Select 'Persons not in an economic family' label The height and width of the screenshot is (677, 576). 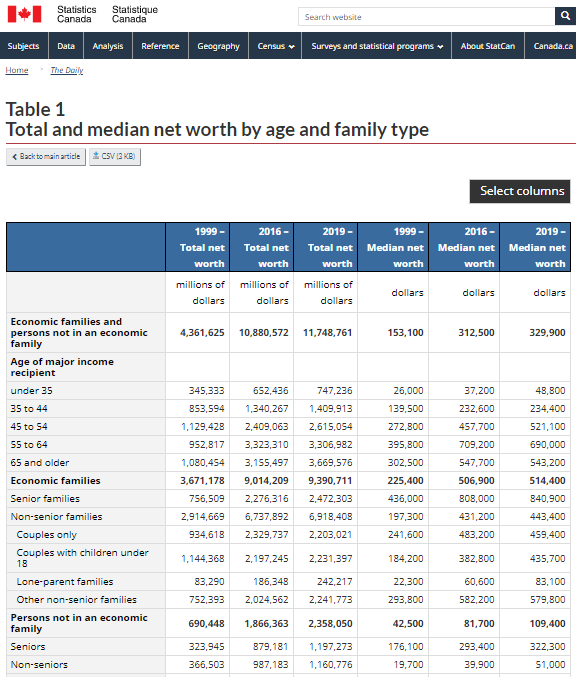pyautogui.click(x=79, y=623)
